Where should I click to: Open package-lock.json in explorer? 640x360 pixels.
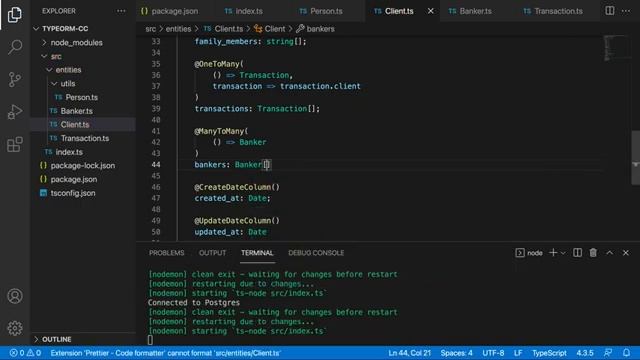click(x=82, y=166)
